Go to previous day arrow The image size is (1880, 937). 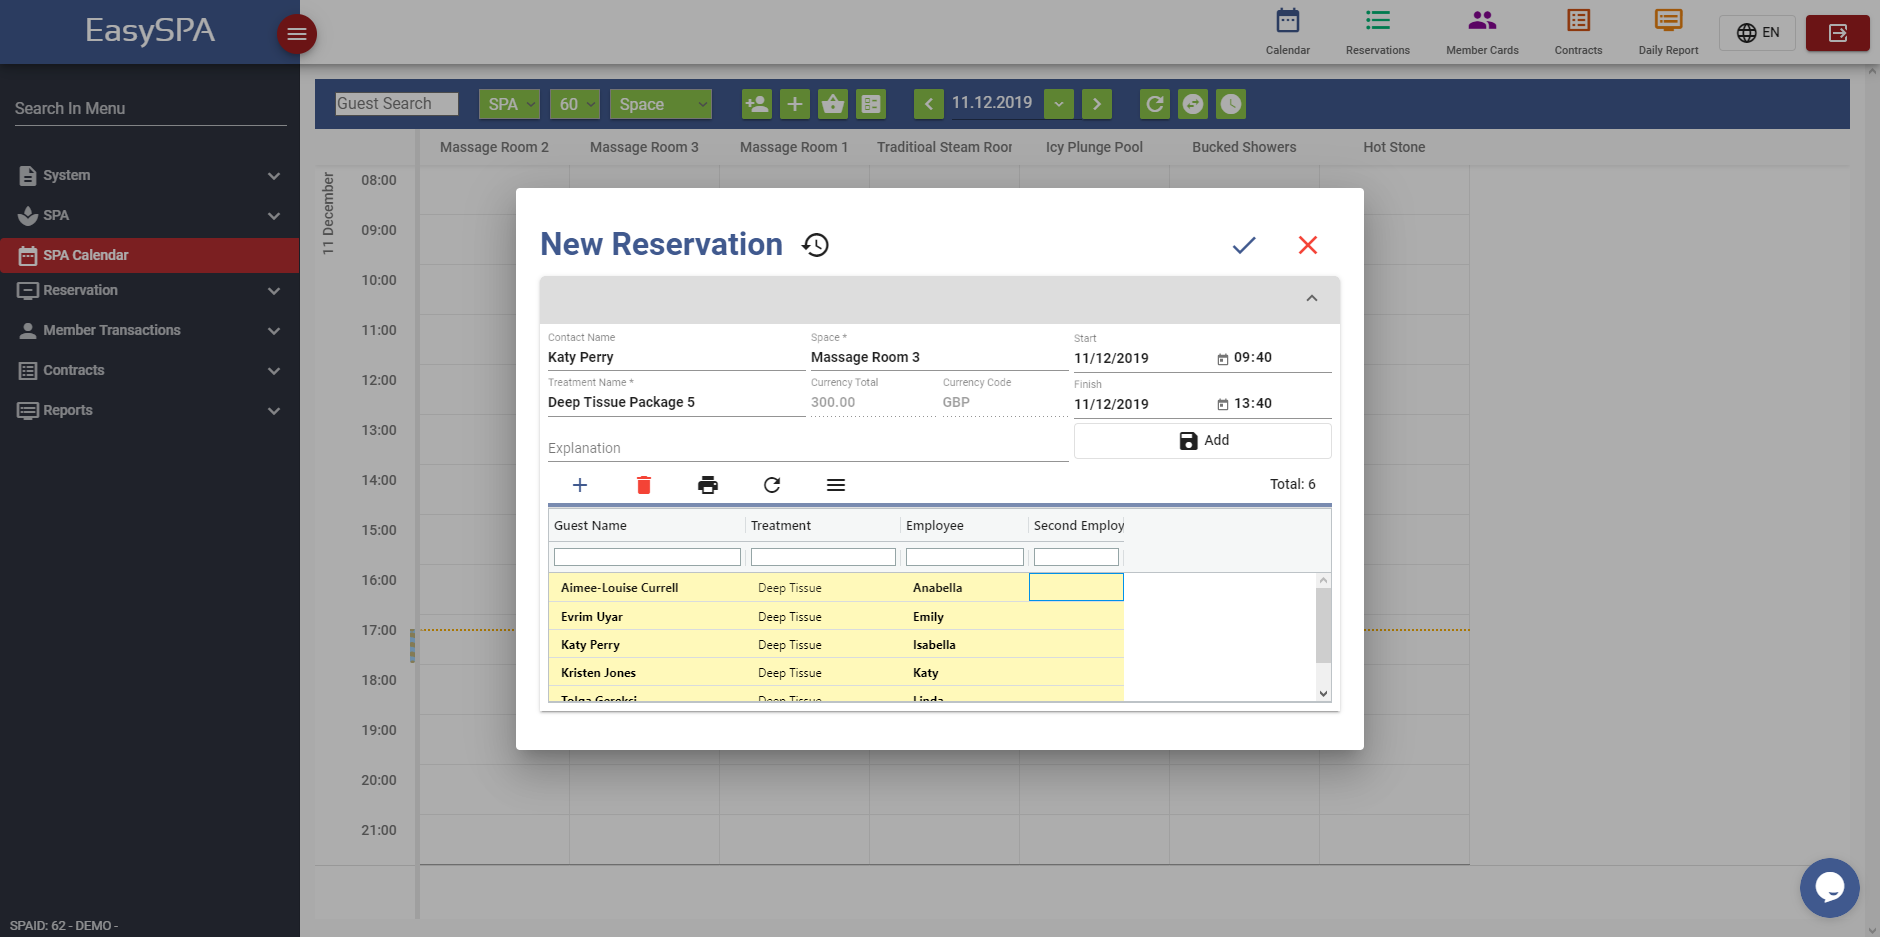[x=929, y=104]
